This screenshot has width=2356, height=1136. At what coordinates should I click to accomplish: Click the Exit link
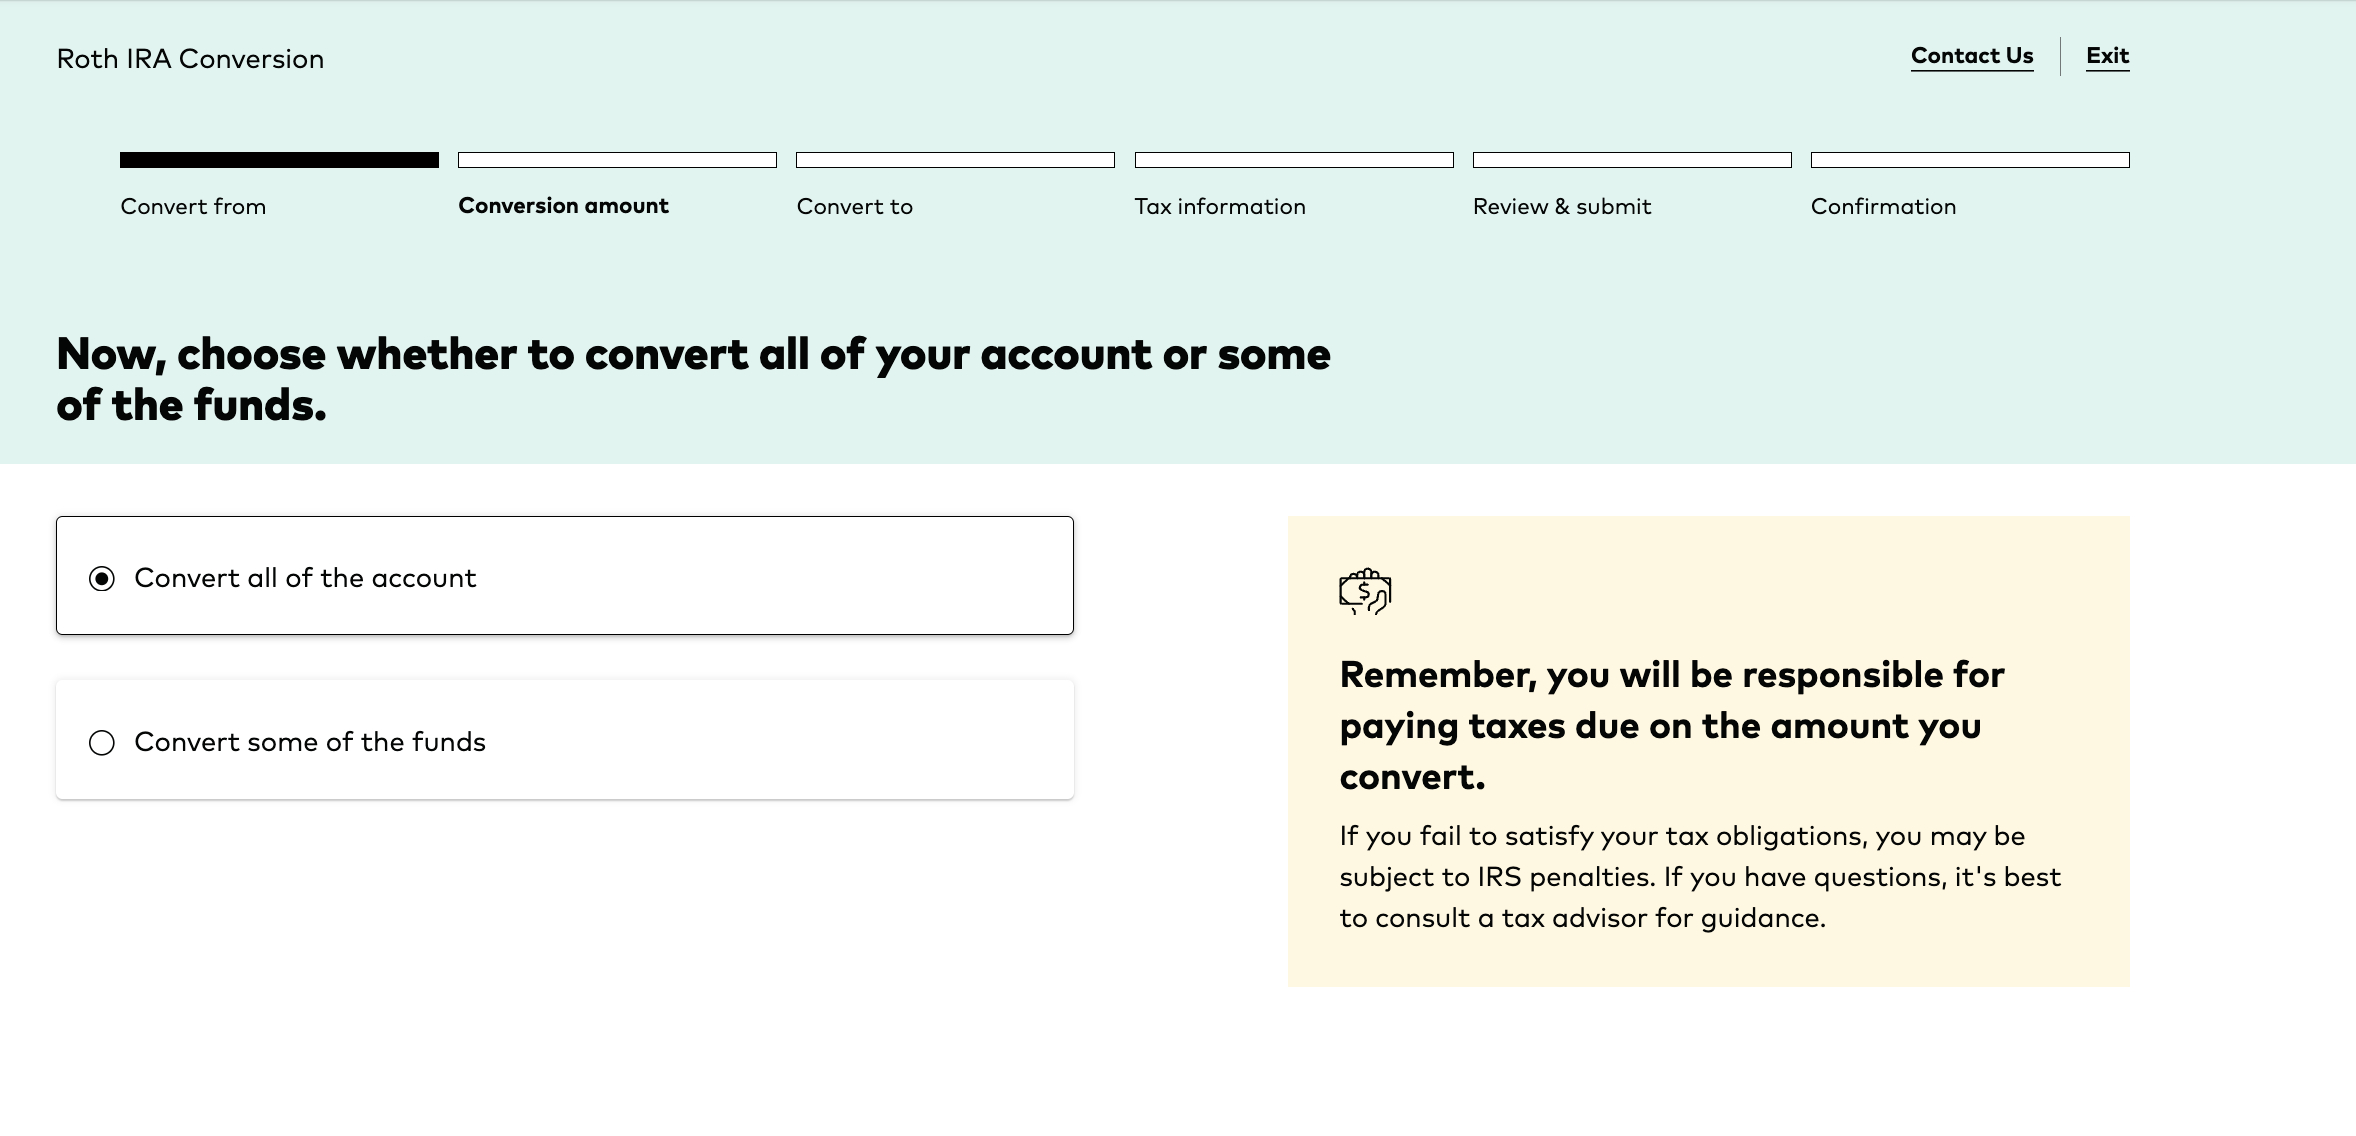2107,56
